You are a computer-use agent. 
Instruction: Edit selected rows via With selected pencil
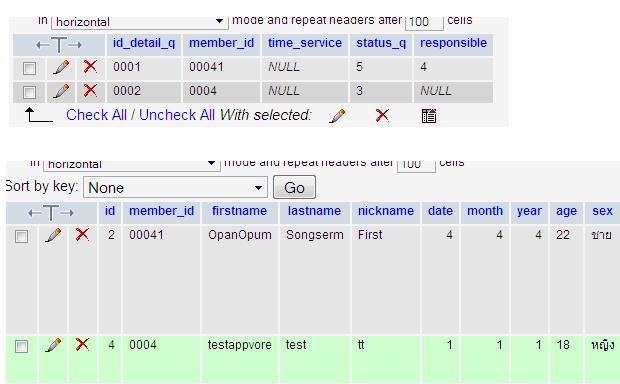(x=337, y=116)
